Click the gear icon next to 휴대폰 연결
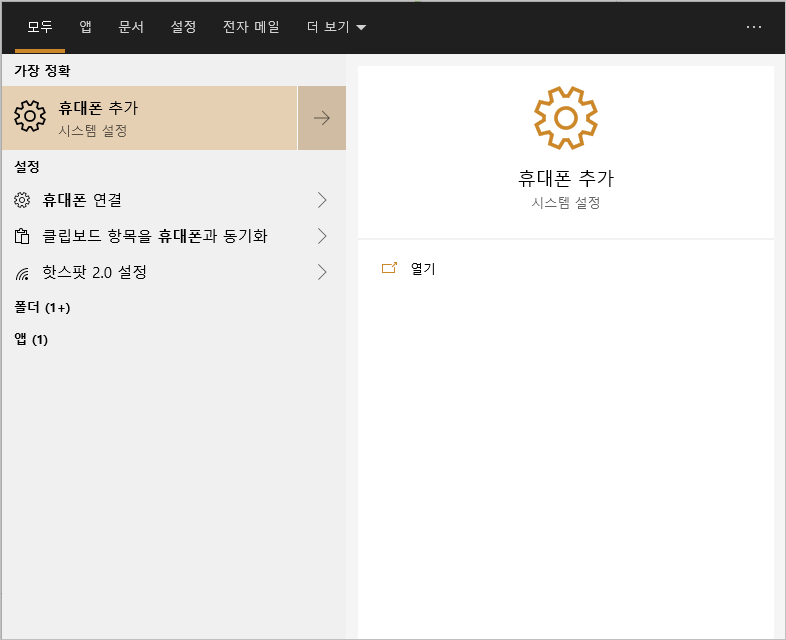The height and width of the screenshot is (640, 786). [x=22, y=200]
